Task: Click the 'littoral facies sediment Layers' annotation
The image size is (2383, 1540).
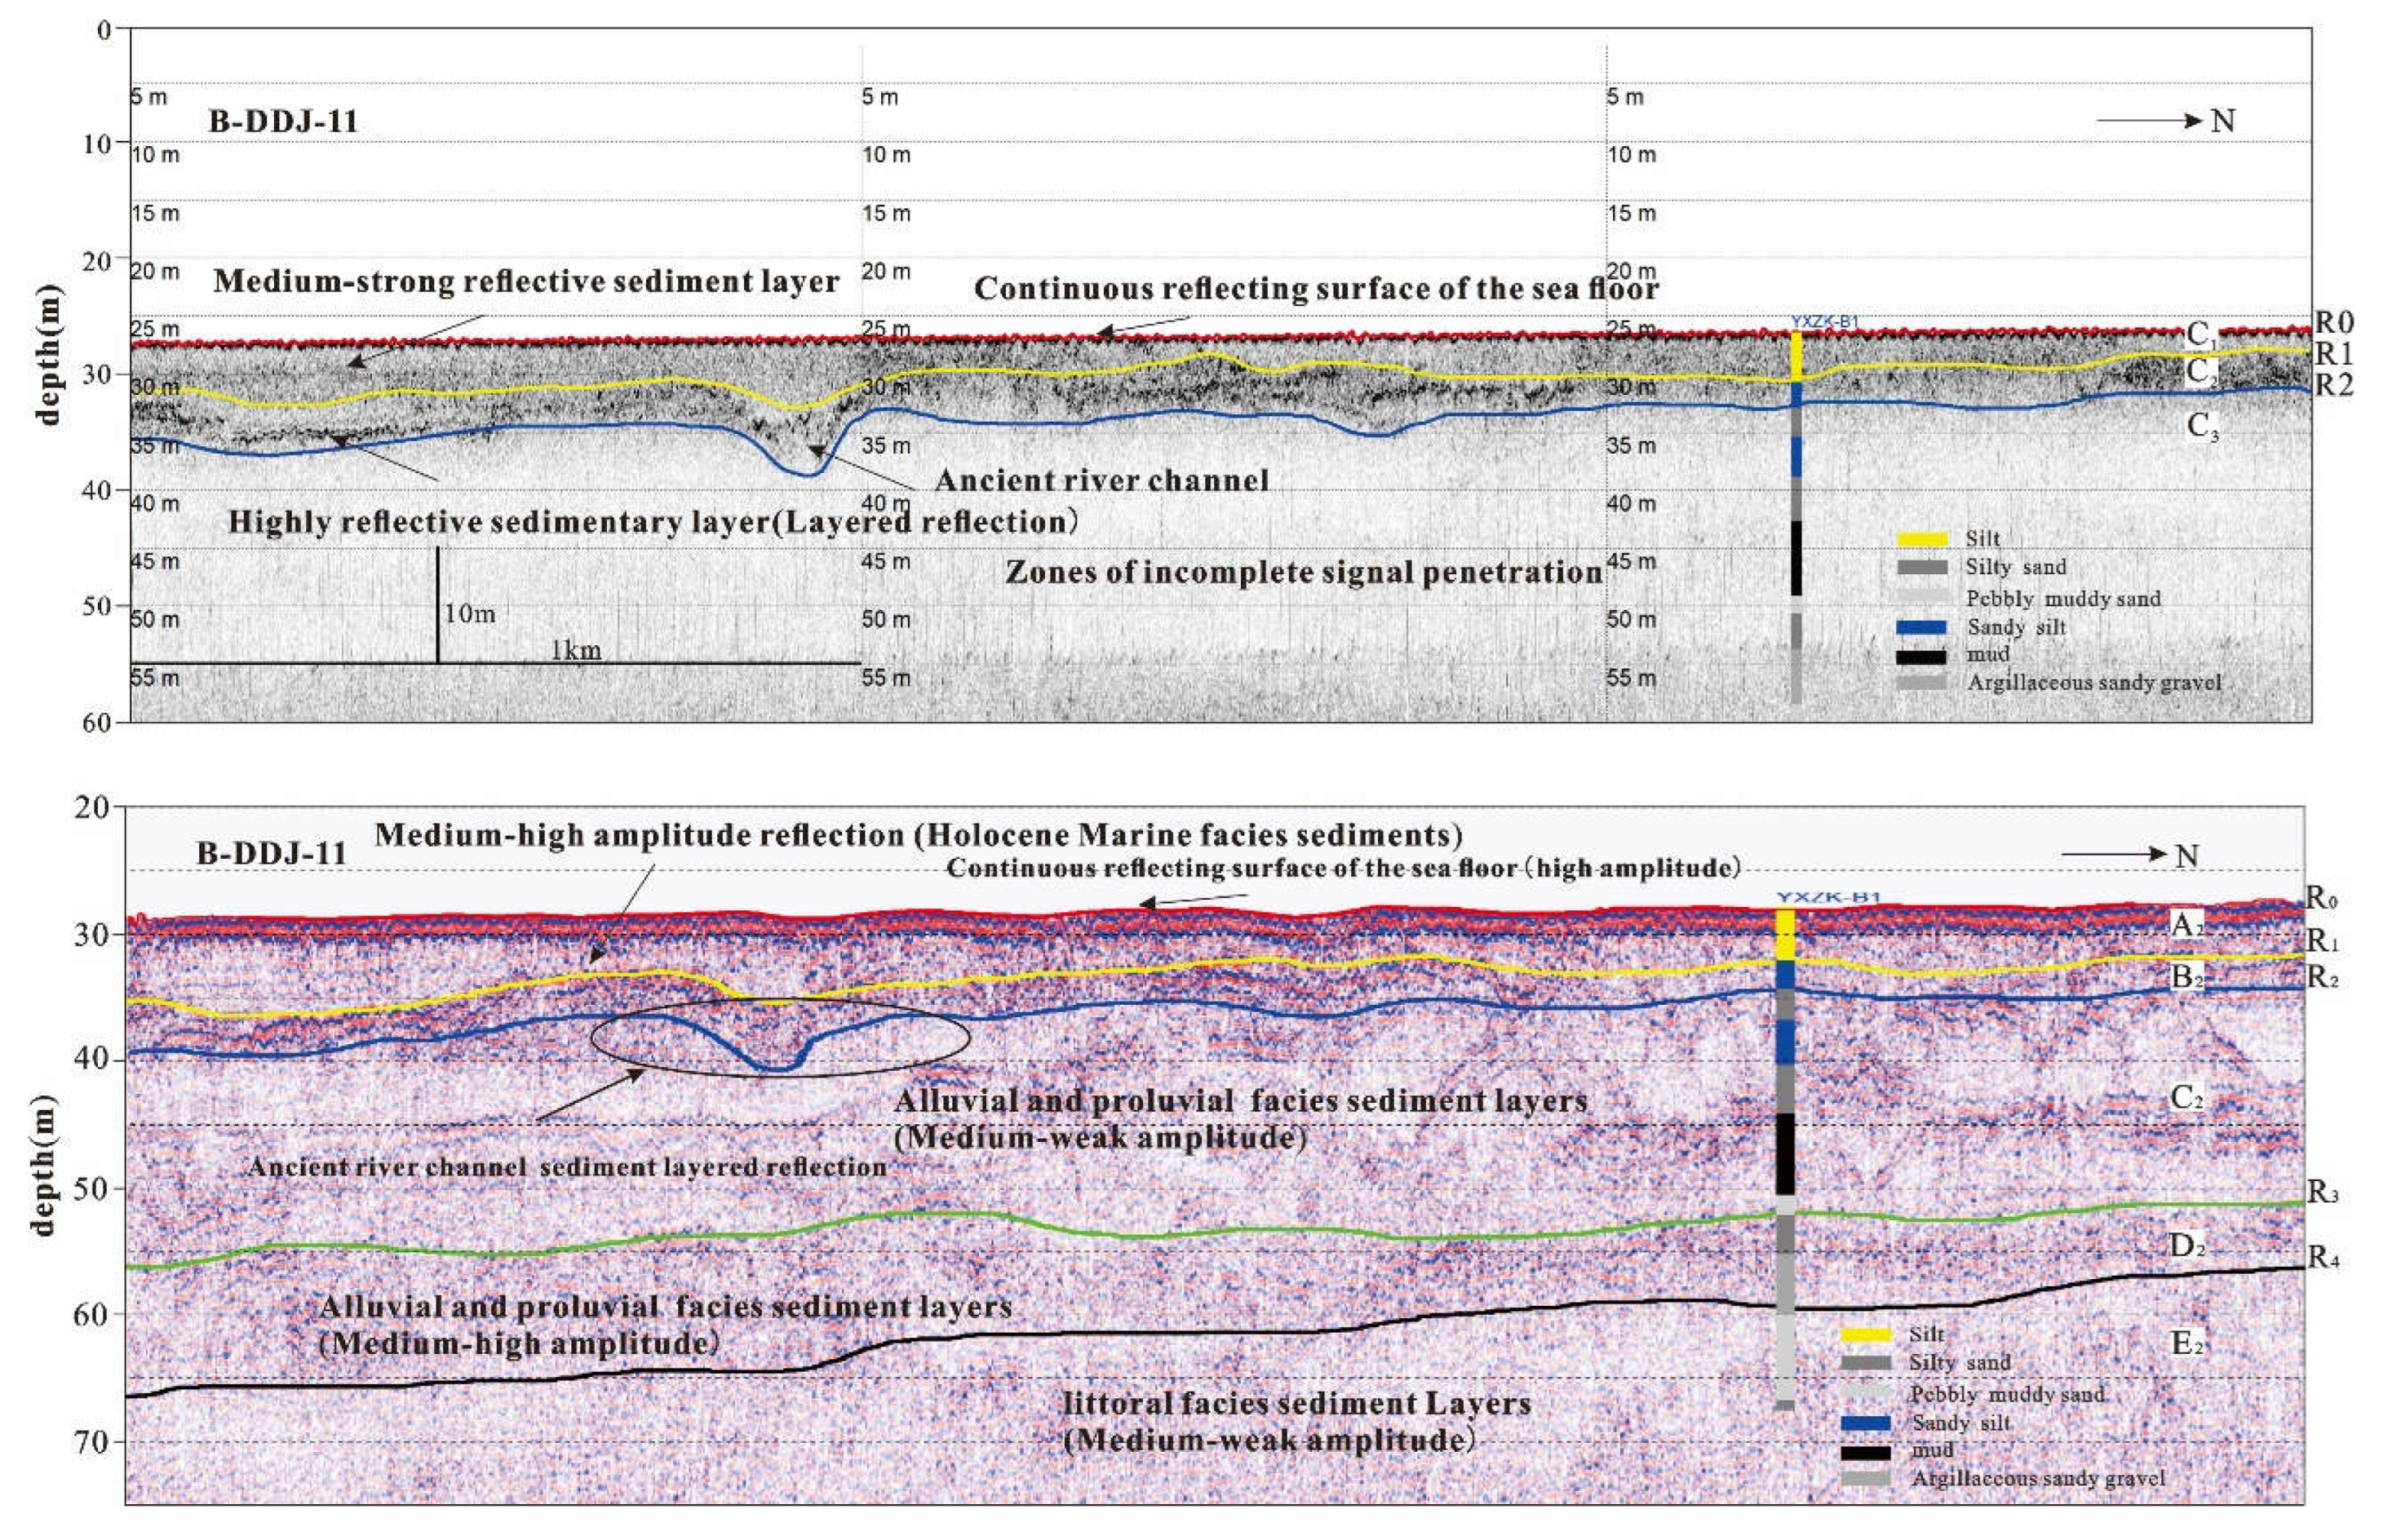Action: coord(1296,1404)
